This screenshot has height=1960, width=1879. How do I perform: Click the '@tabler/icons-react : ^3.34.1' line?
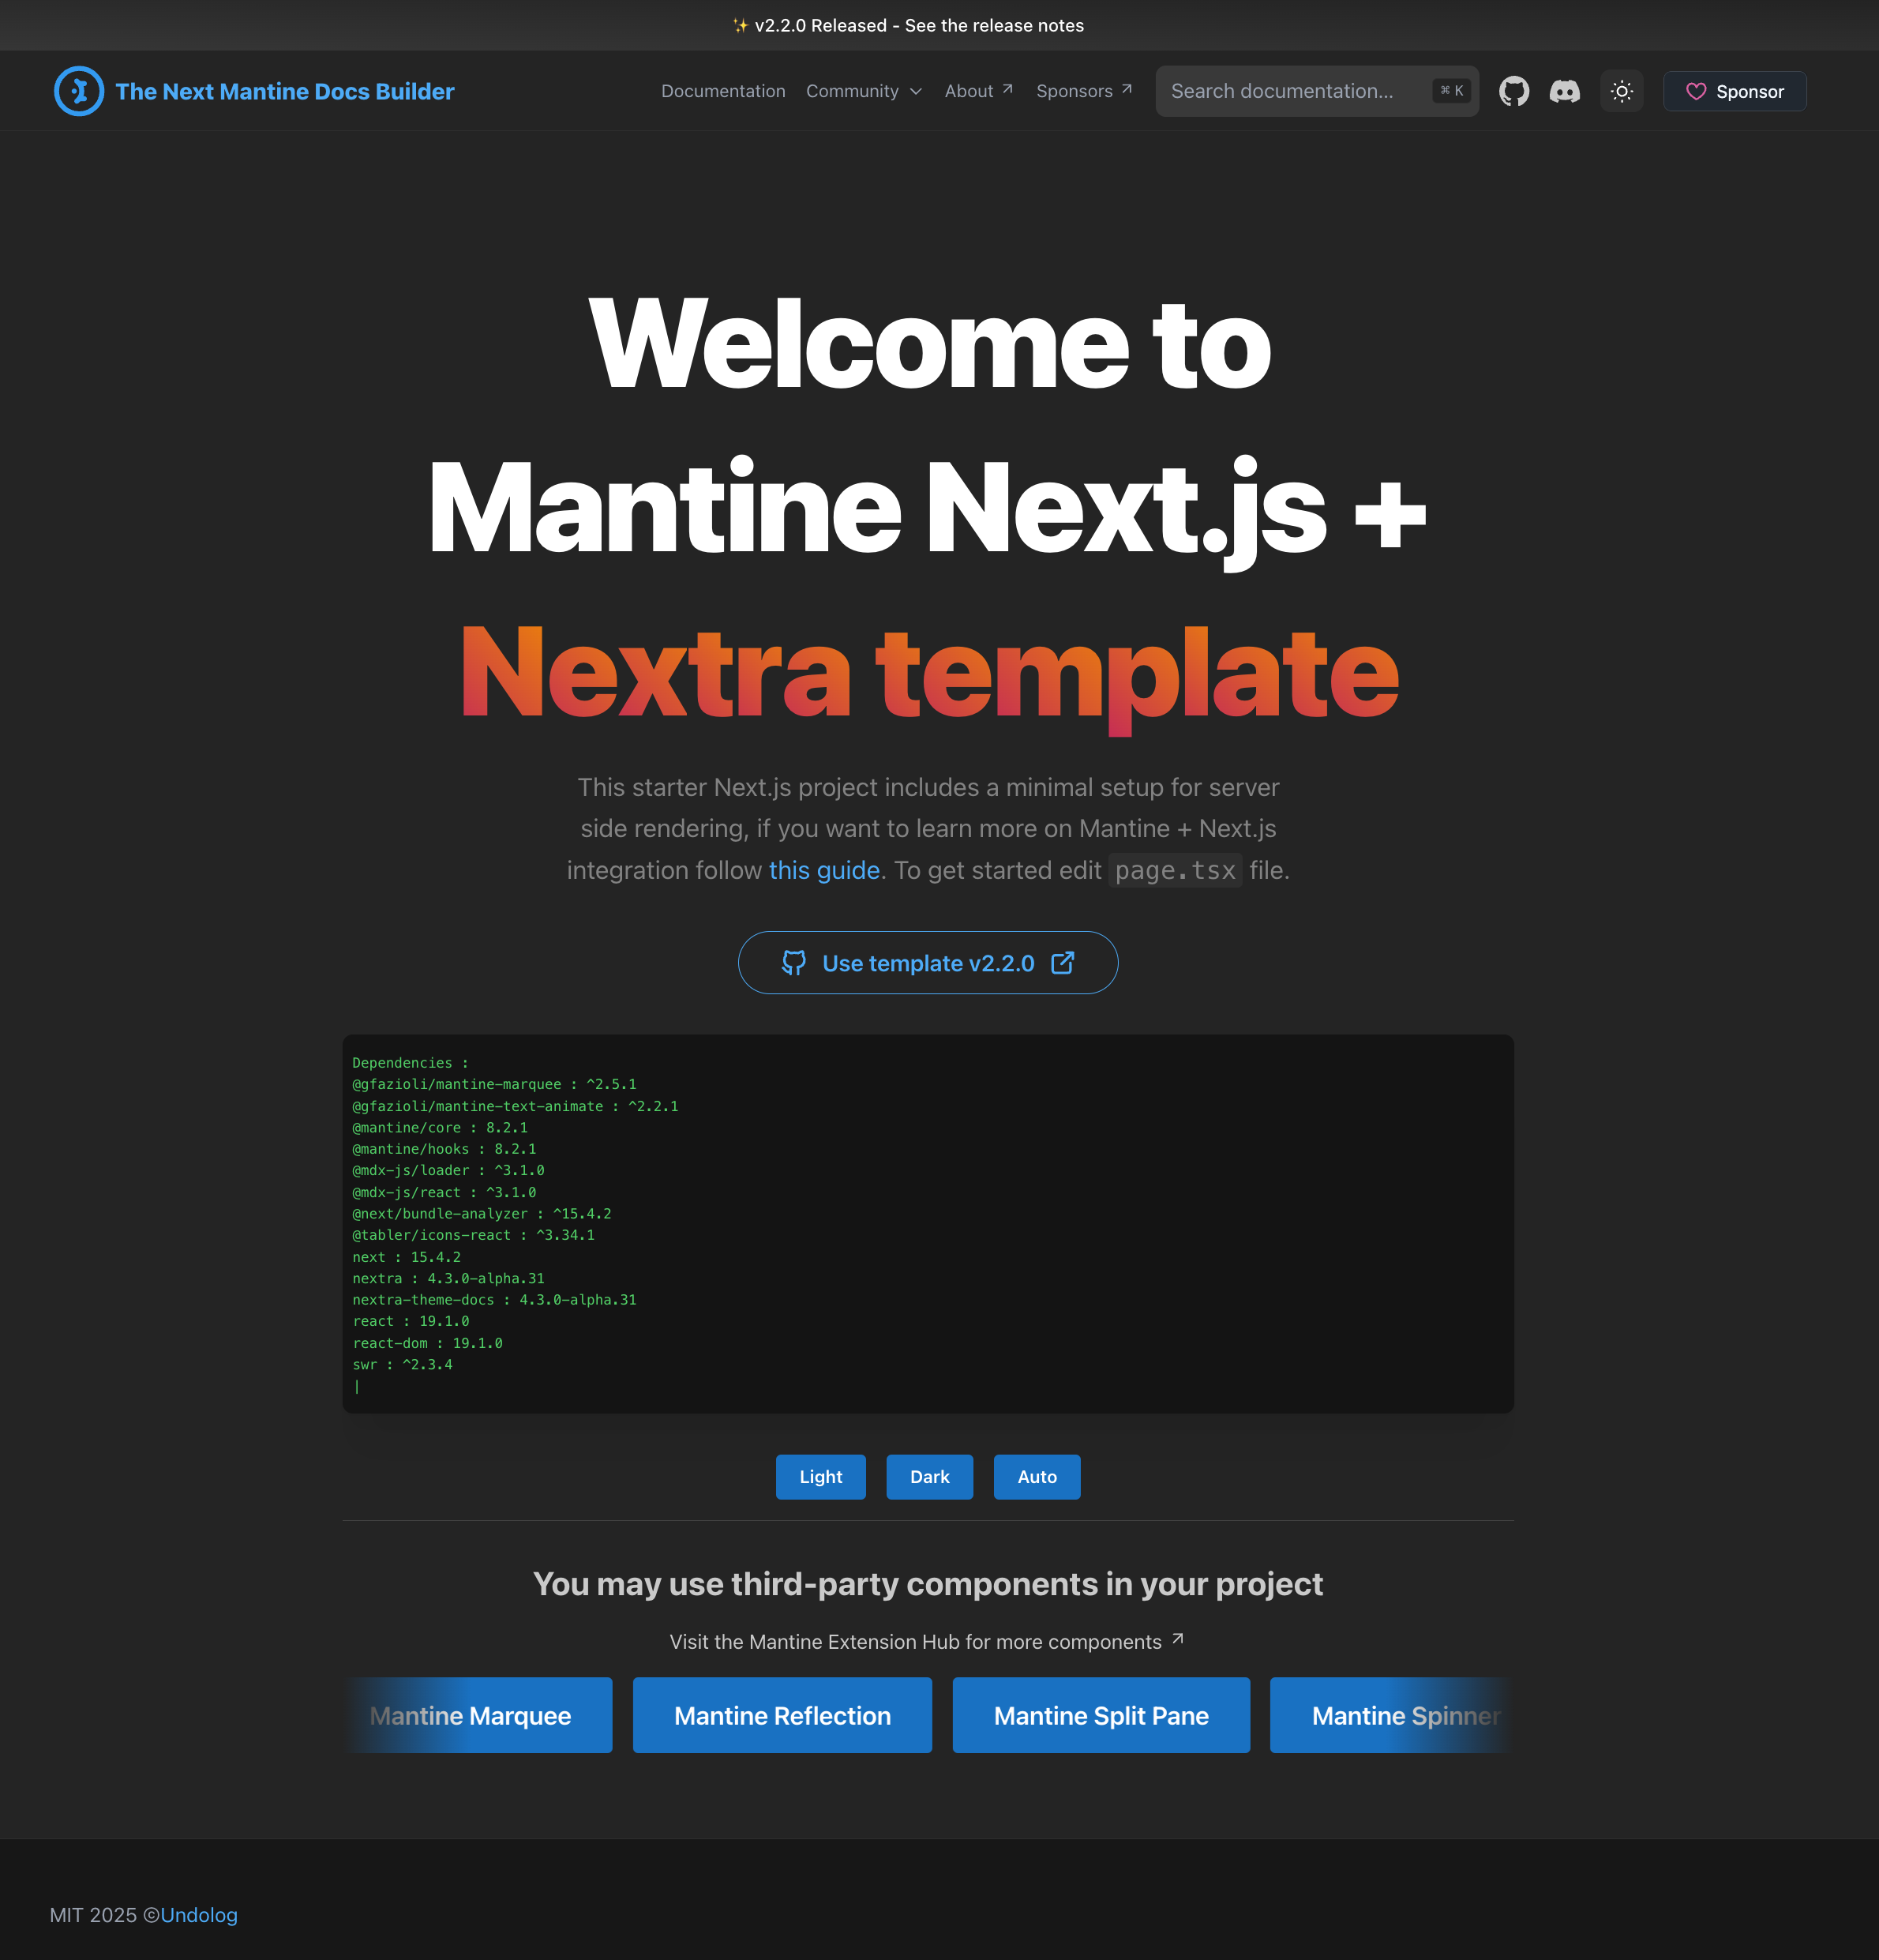[x=473, y=1235]
